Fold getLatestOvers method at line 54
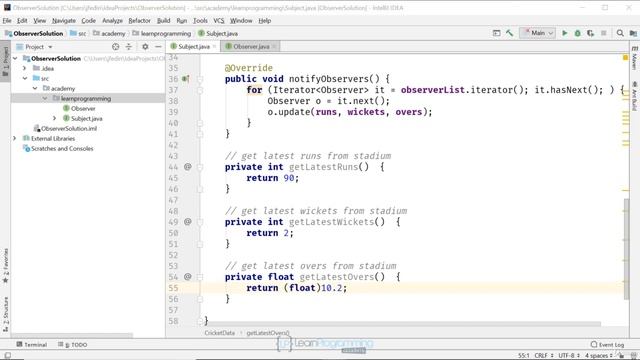 click(x=200, y=277)
